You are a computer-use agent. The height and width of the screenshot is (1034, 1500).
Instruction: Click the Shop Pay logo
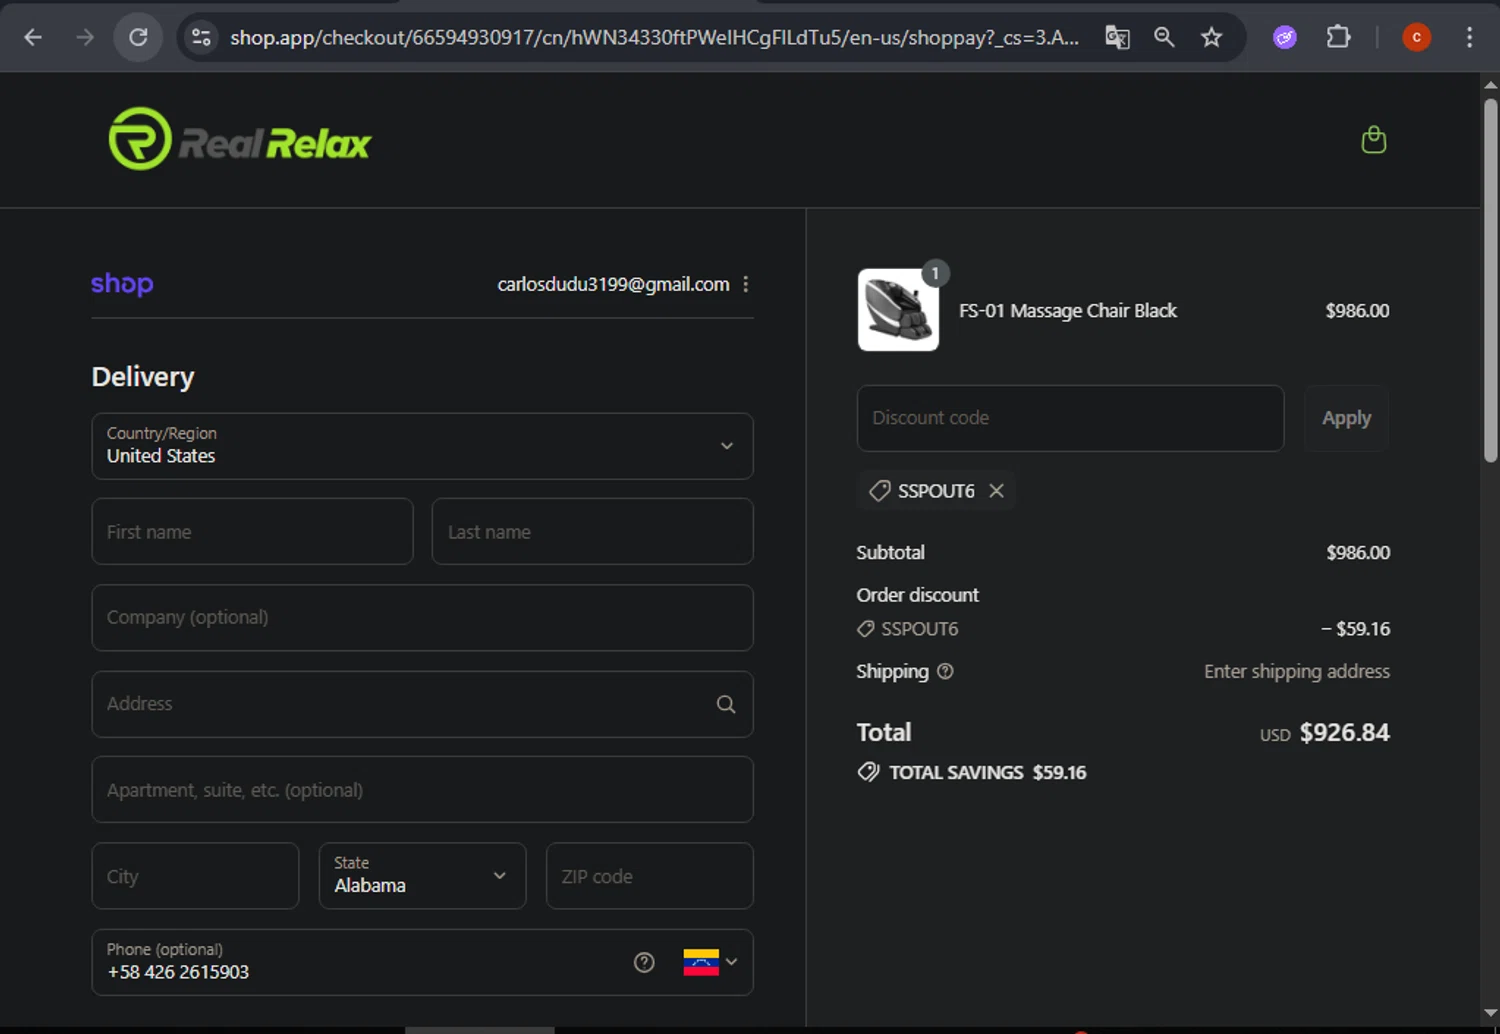[122, 284]
